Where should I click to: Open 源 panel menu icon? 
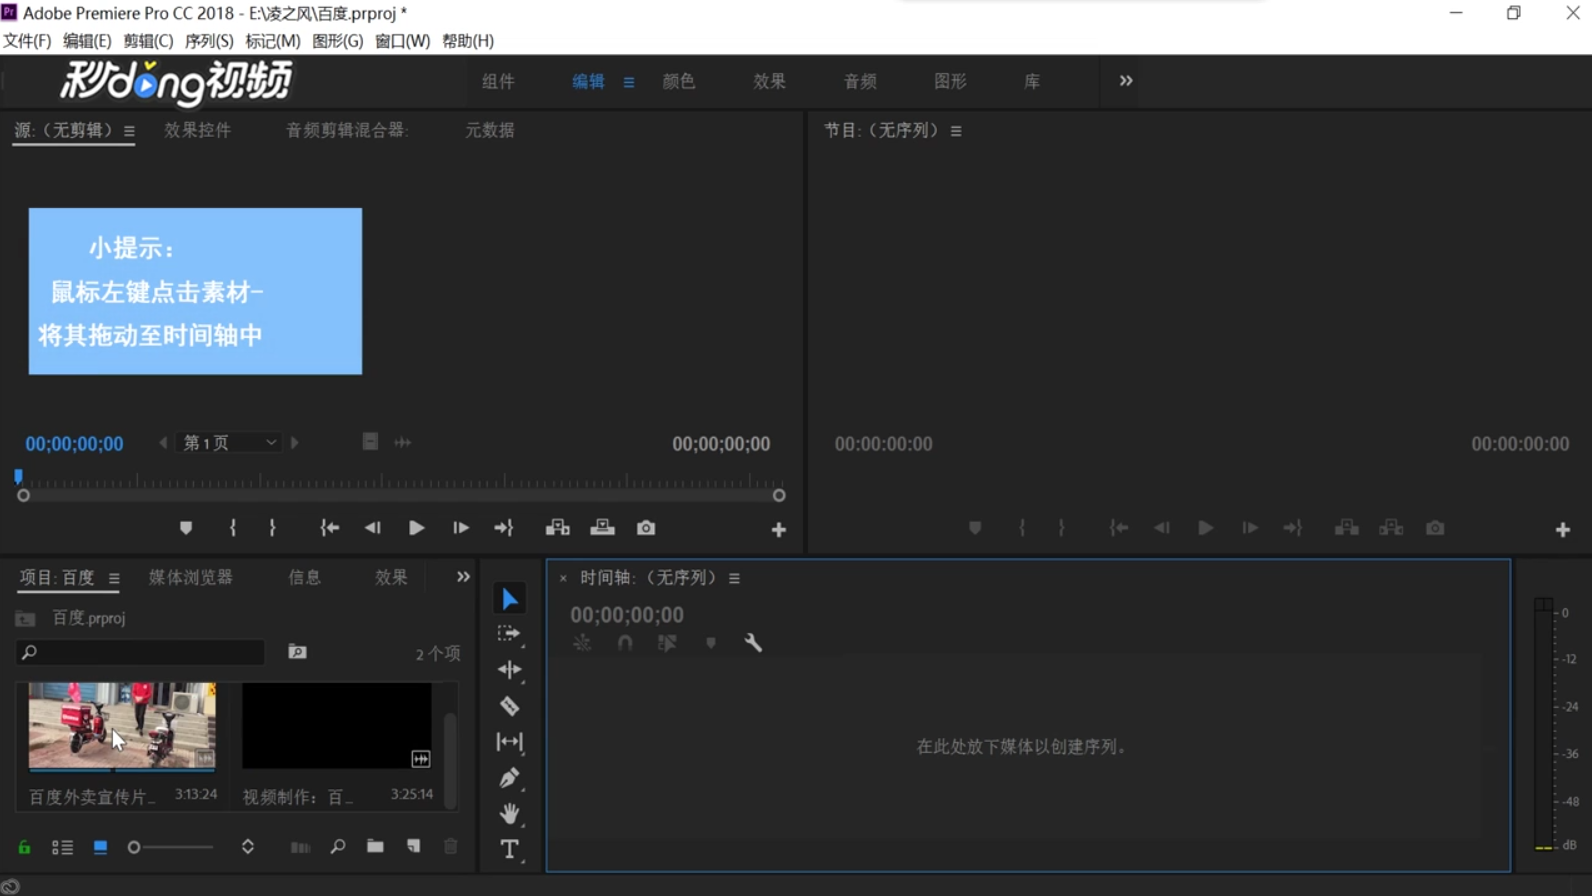[x=129, y=131]
